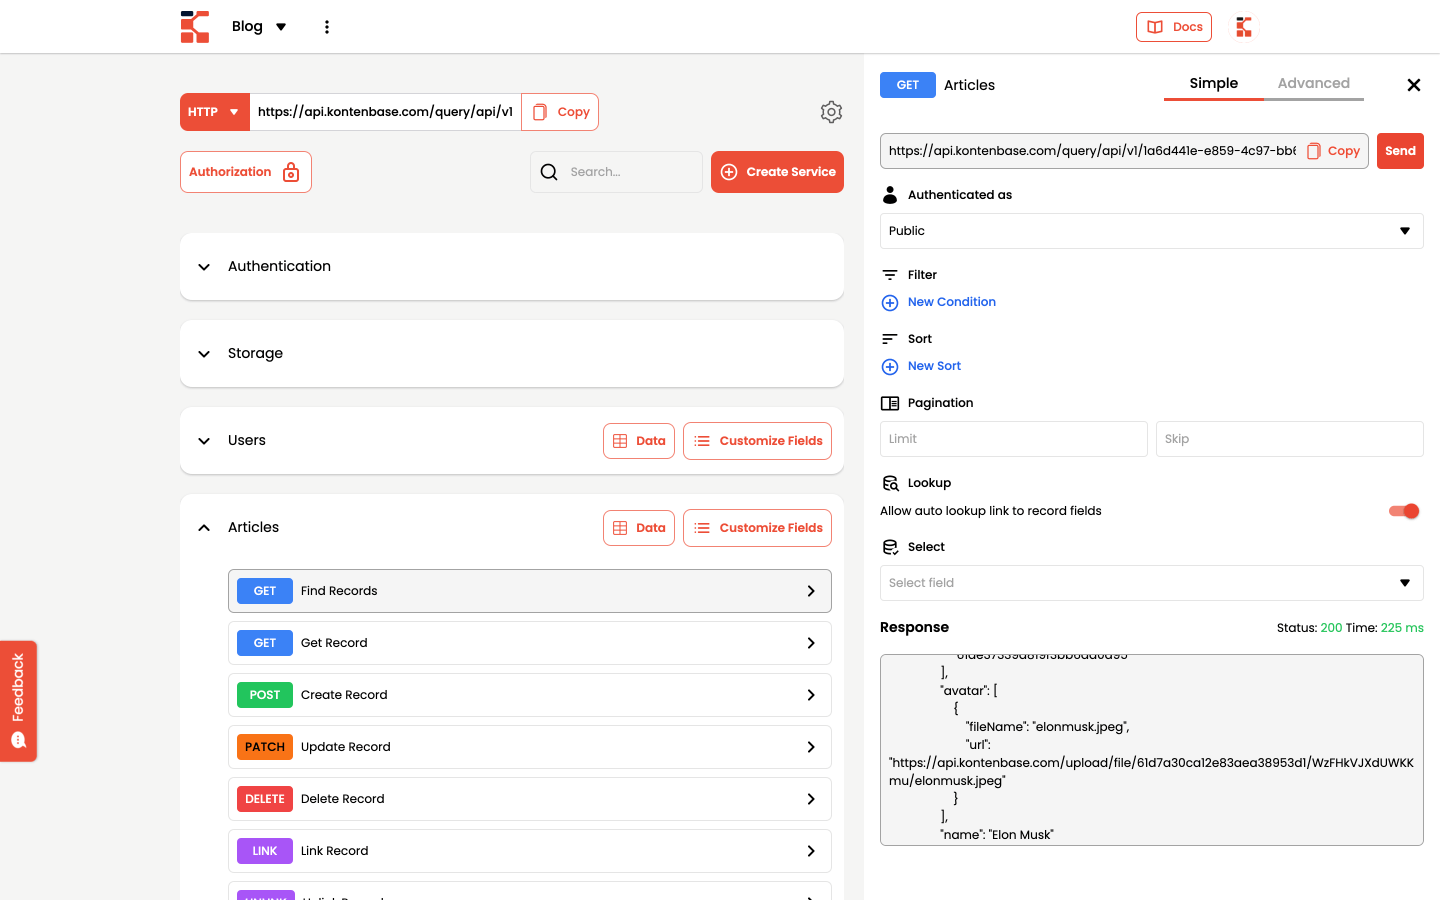The image size is (1440, 900).
Task: Click the Kontenbase logo in the header
Action: pos(195,27)
